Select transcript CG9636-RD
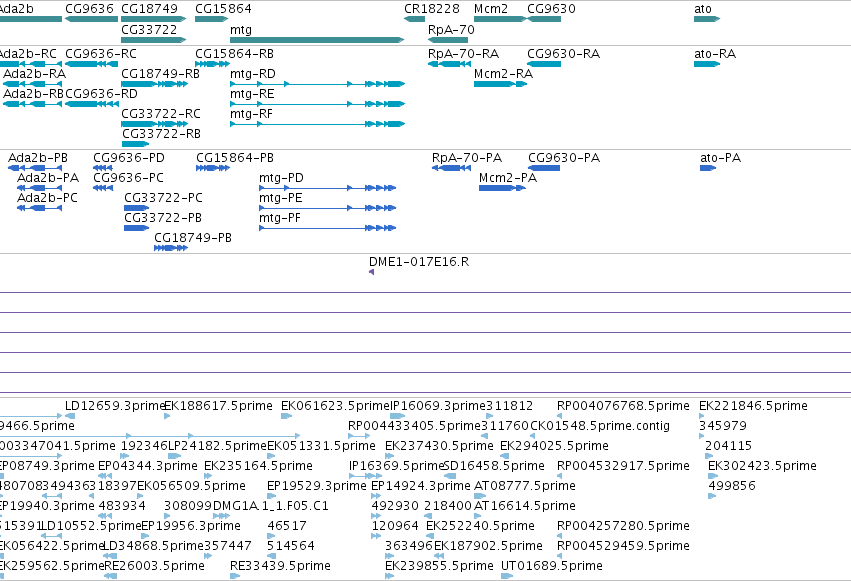This screenshot has width=851, height=581. pos(92,104)
